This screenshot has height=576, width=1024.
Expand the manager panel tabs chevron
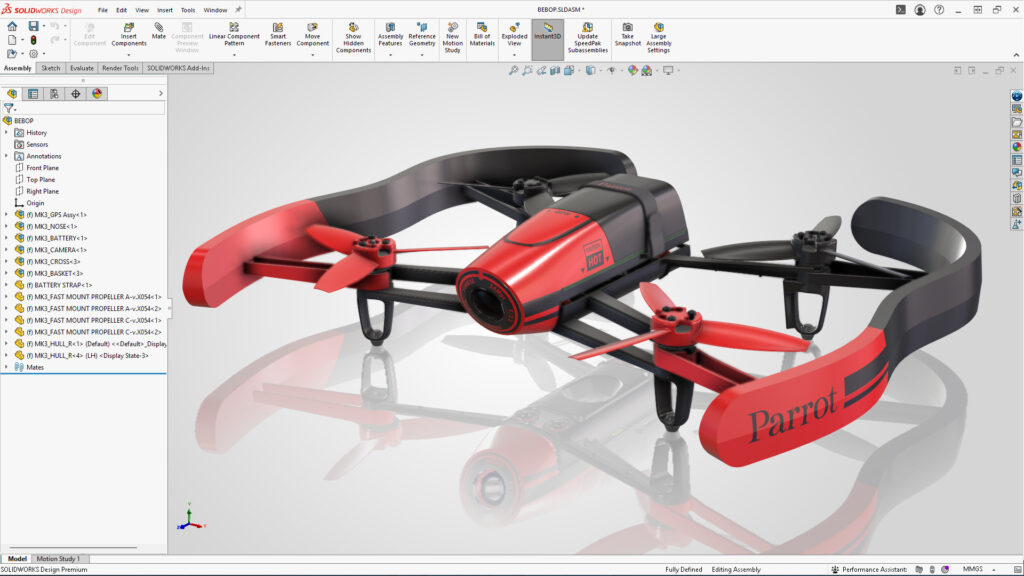[x=161, y=94]
